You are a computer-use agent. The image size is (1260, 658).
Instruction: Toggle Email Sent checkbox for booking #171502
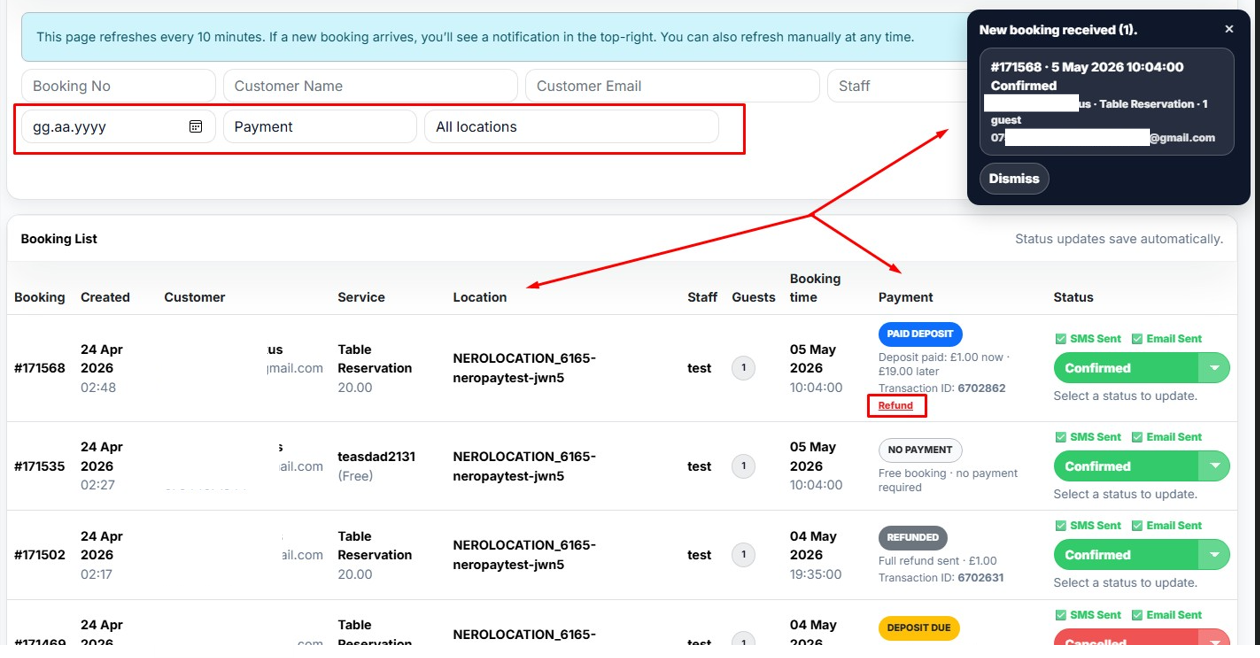1137,526
